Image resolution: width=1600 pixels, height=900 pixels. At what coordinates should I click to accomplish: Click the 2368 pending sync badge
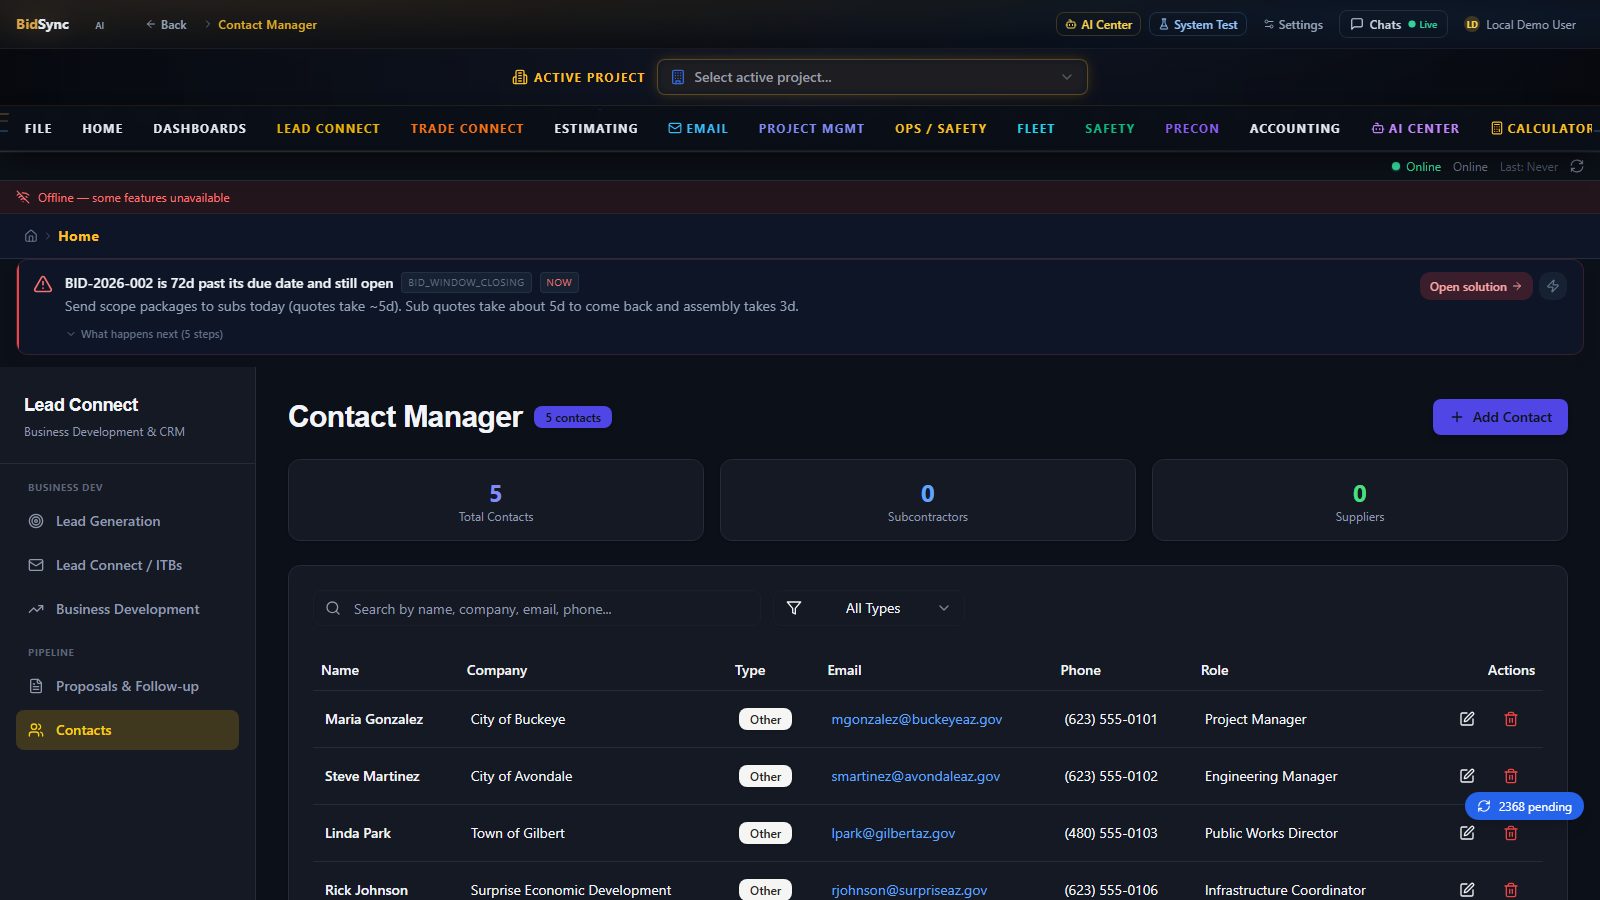1524,806
